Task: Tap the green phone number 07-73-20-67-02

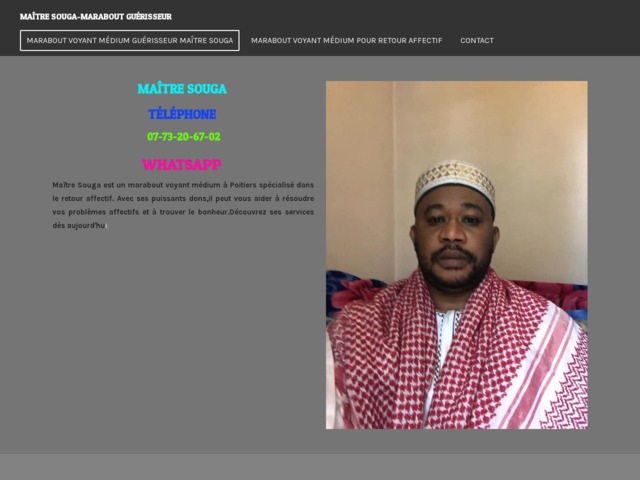Action: tap(184, 137)
